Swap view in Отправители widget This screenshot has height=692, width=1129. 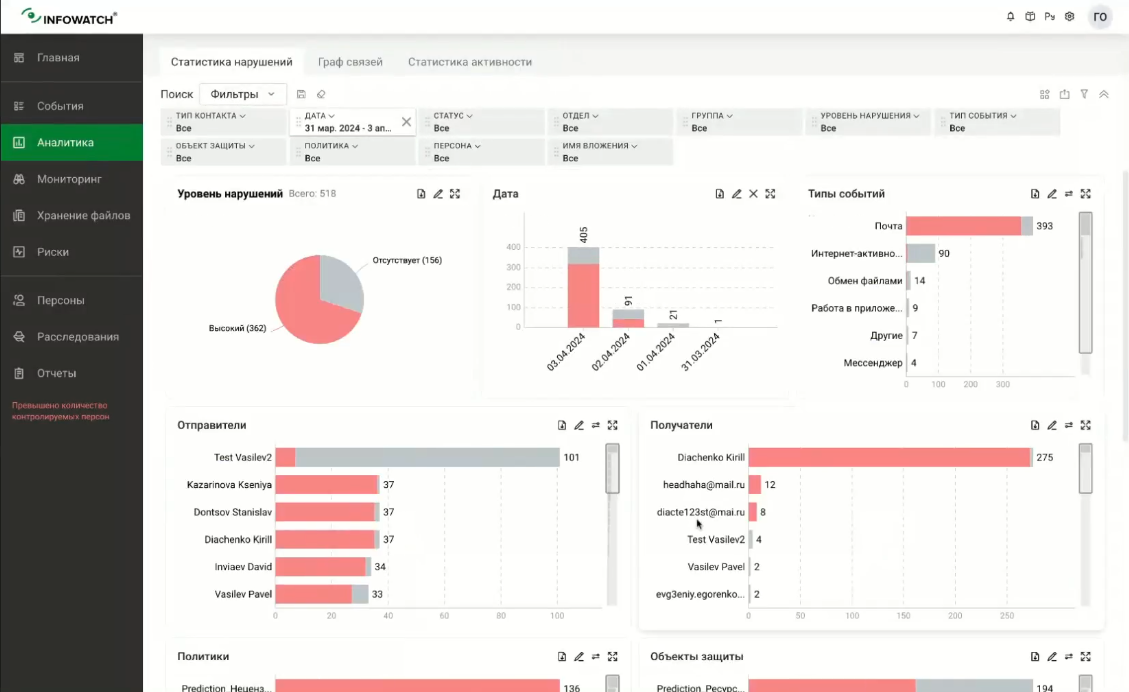pyautogui.click(x=595, y=426)
